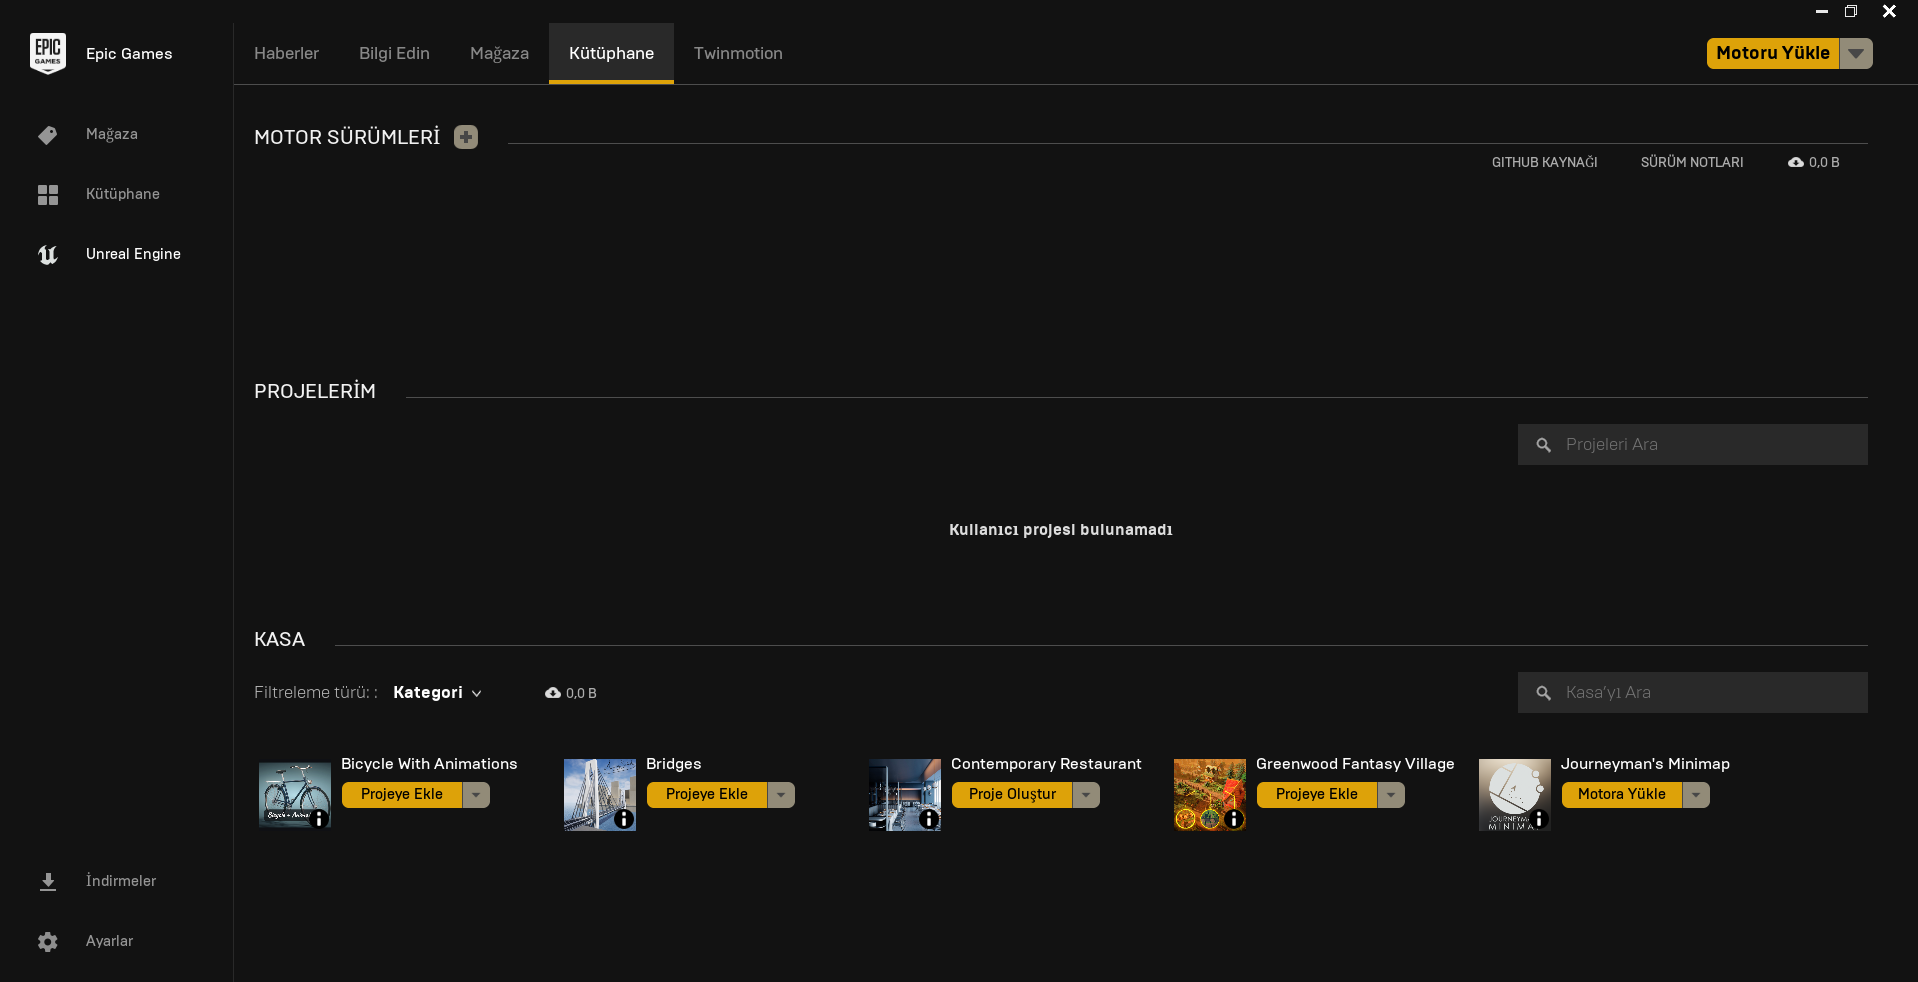
Task: Show info for Bridges asset
Action: 624,819
